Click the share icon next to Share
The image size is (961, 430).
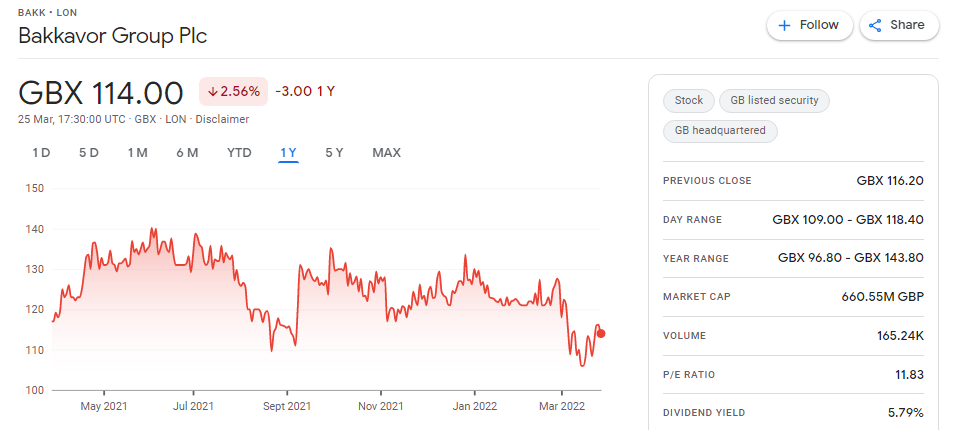click(875, 26)
